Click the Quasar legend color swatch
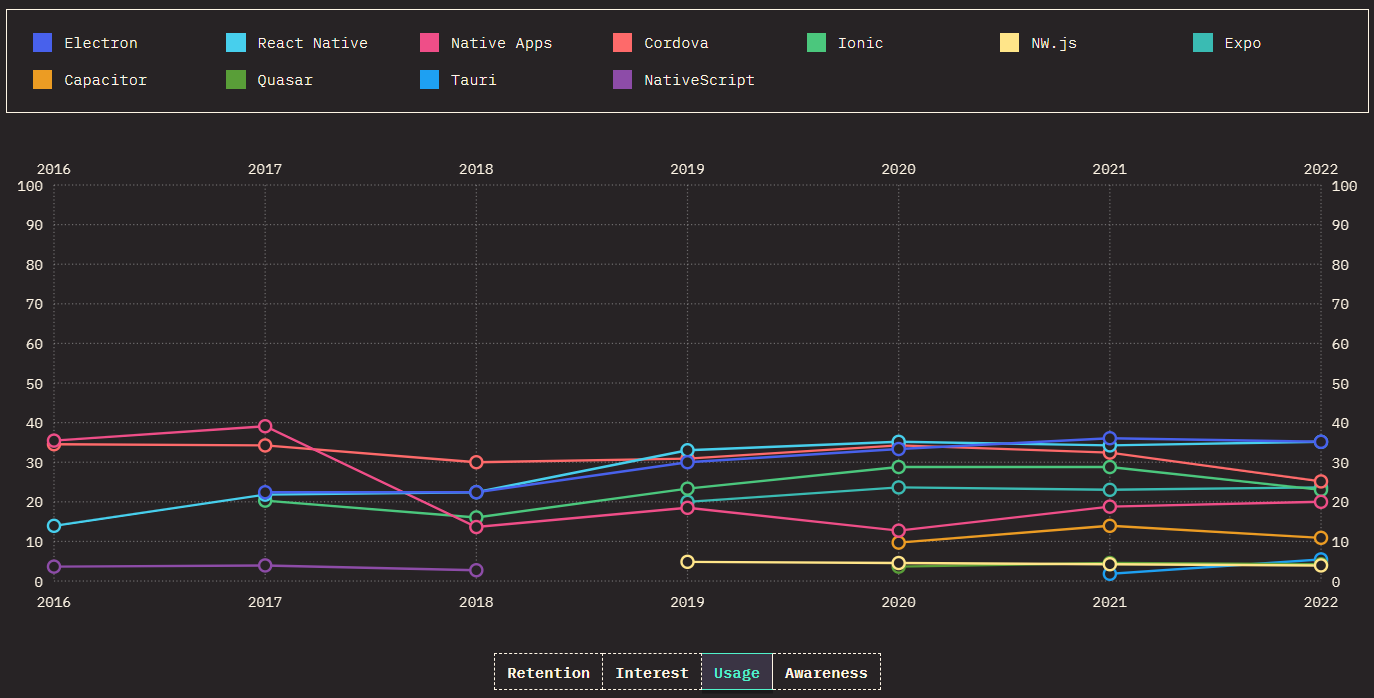The width and height of the screenshot is (1374, 698). [236, 80]
